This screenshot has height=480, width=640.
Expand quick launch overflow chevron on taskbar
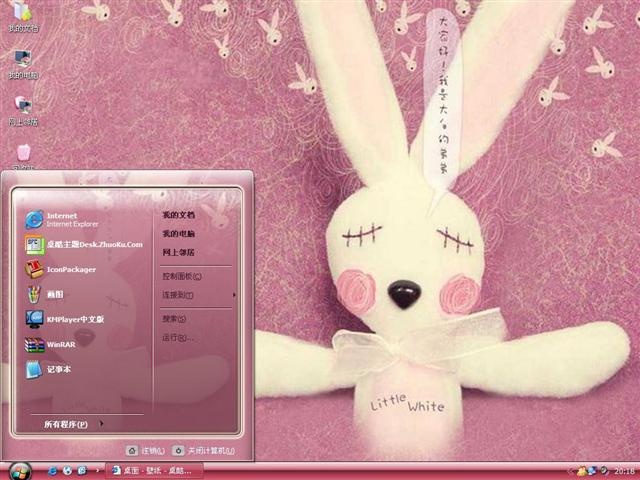click(97, 471)
